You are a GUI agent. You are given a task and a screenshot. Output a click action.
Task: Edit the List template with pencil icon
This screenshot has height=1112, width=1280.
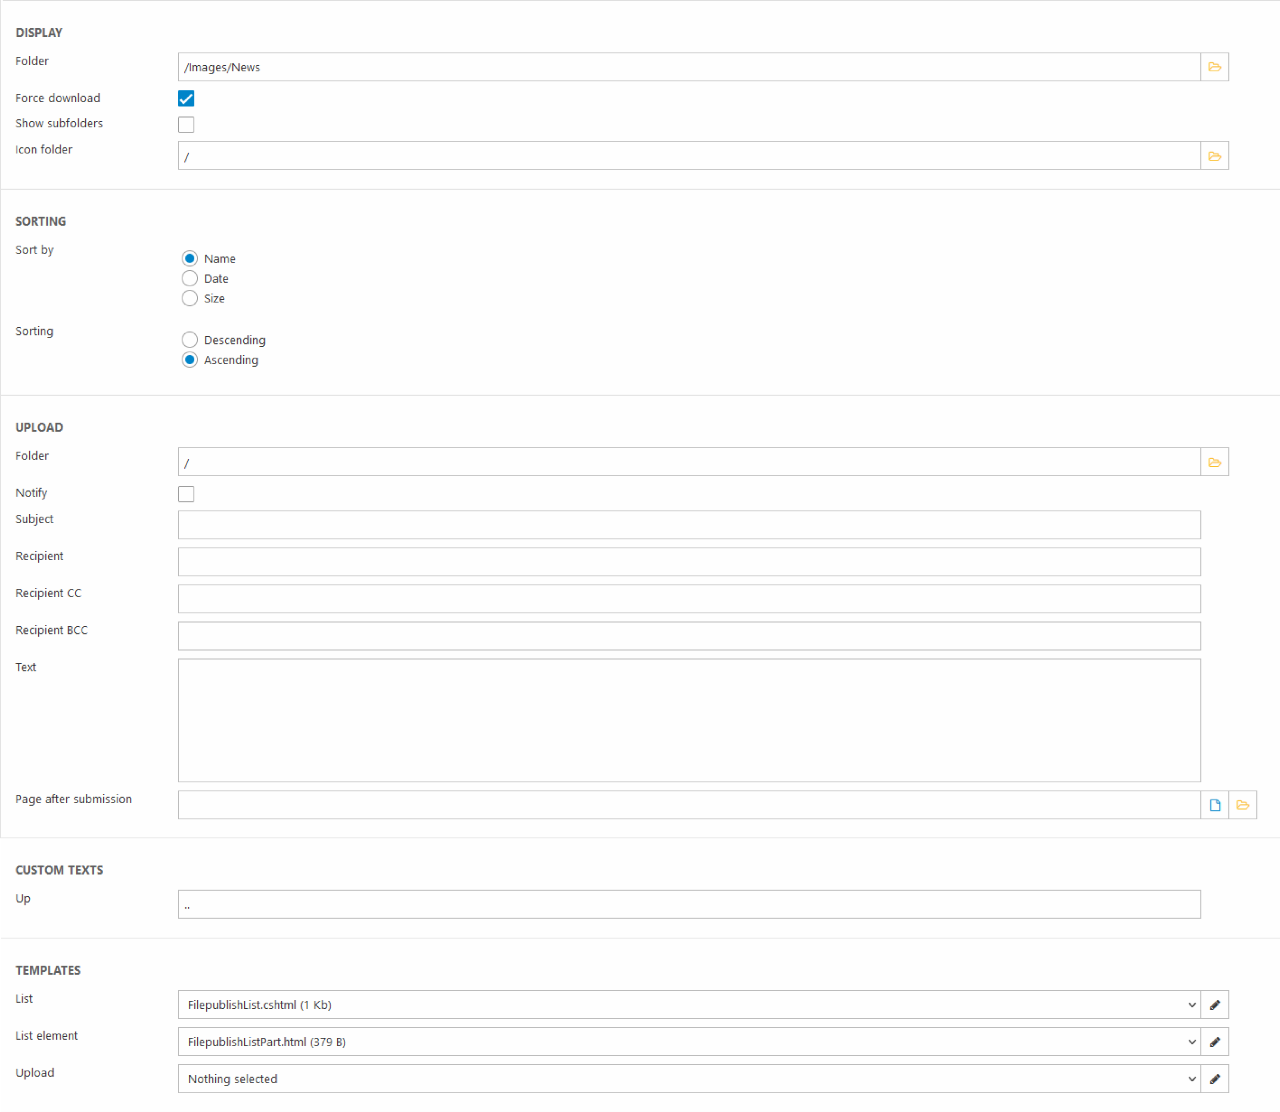(x=1214, y=1005)
